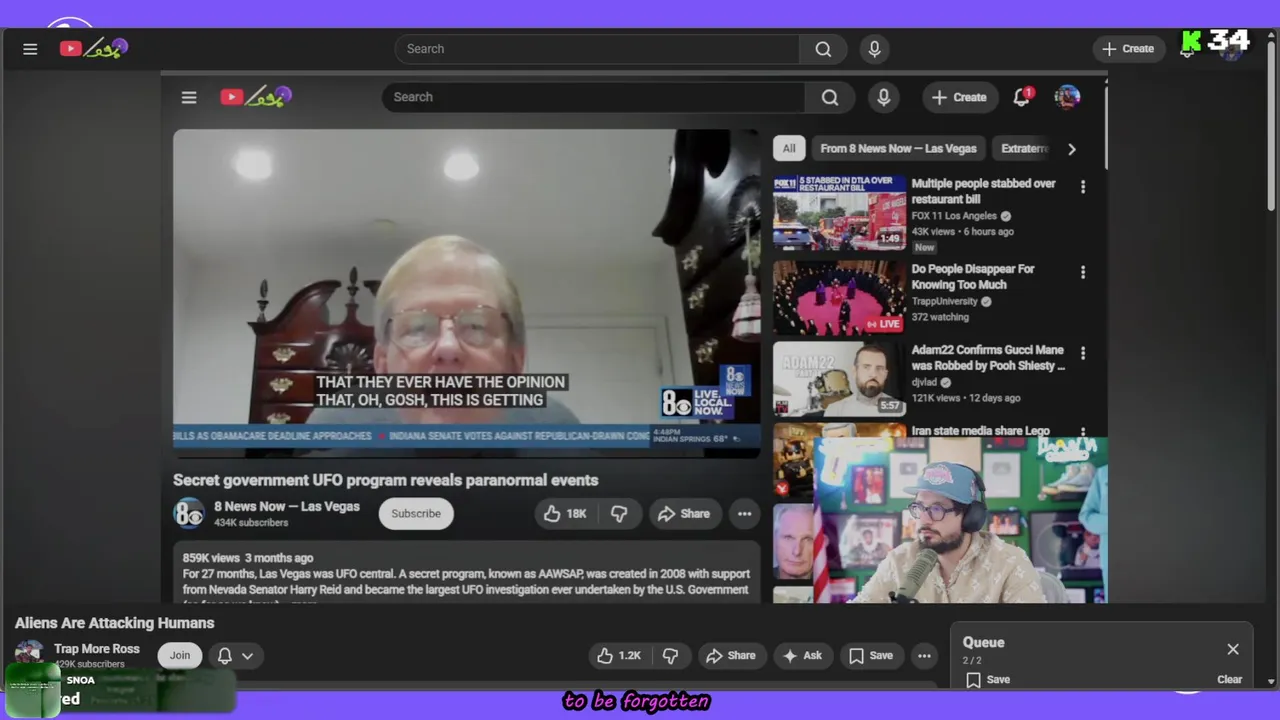Click inner microphone voice search icon

tap(883, 97)
